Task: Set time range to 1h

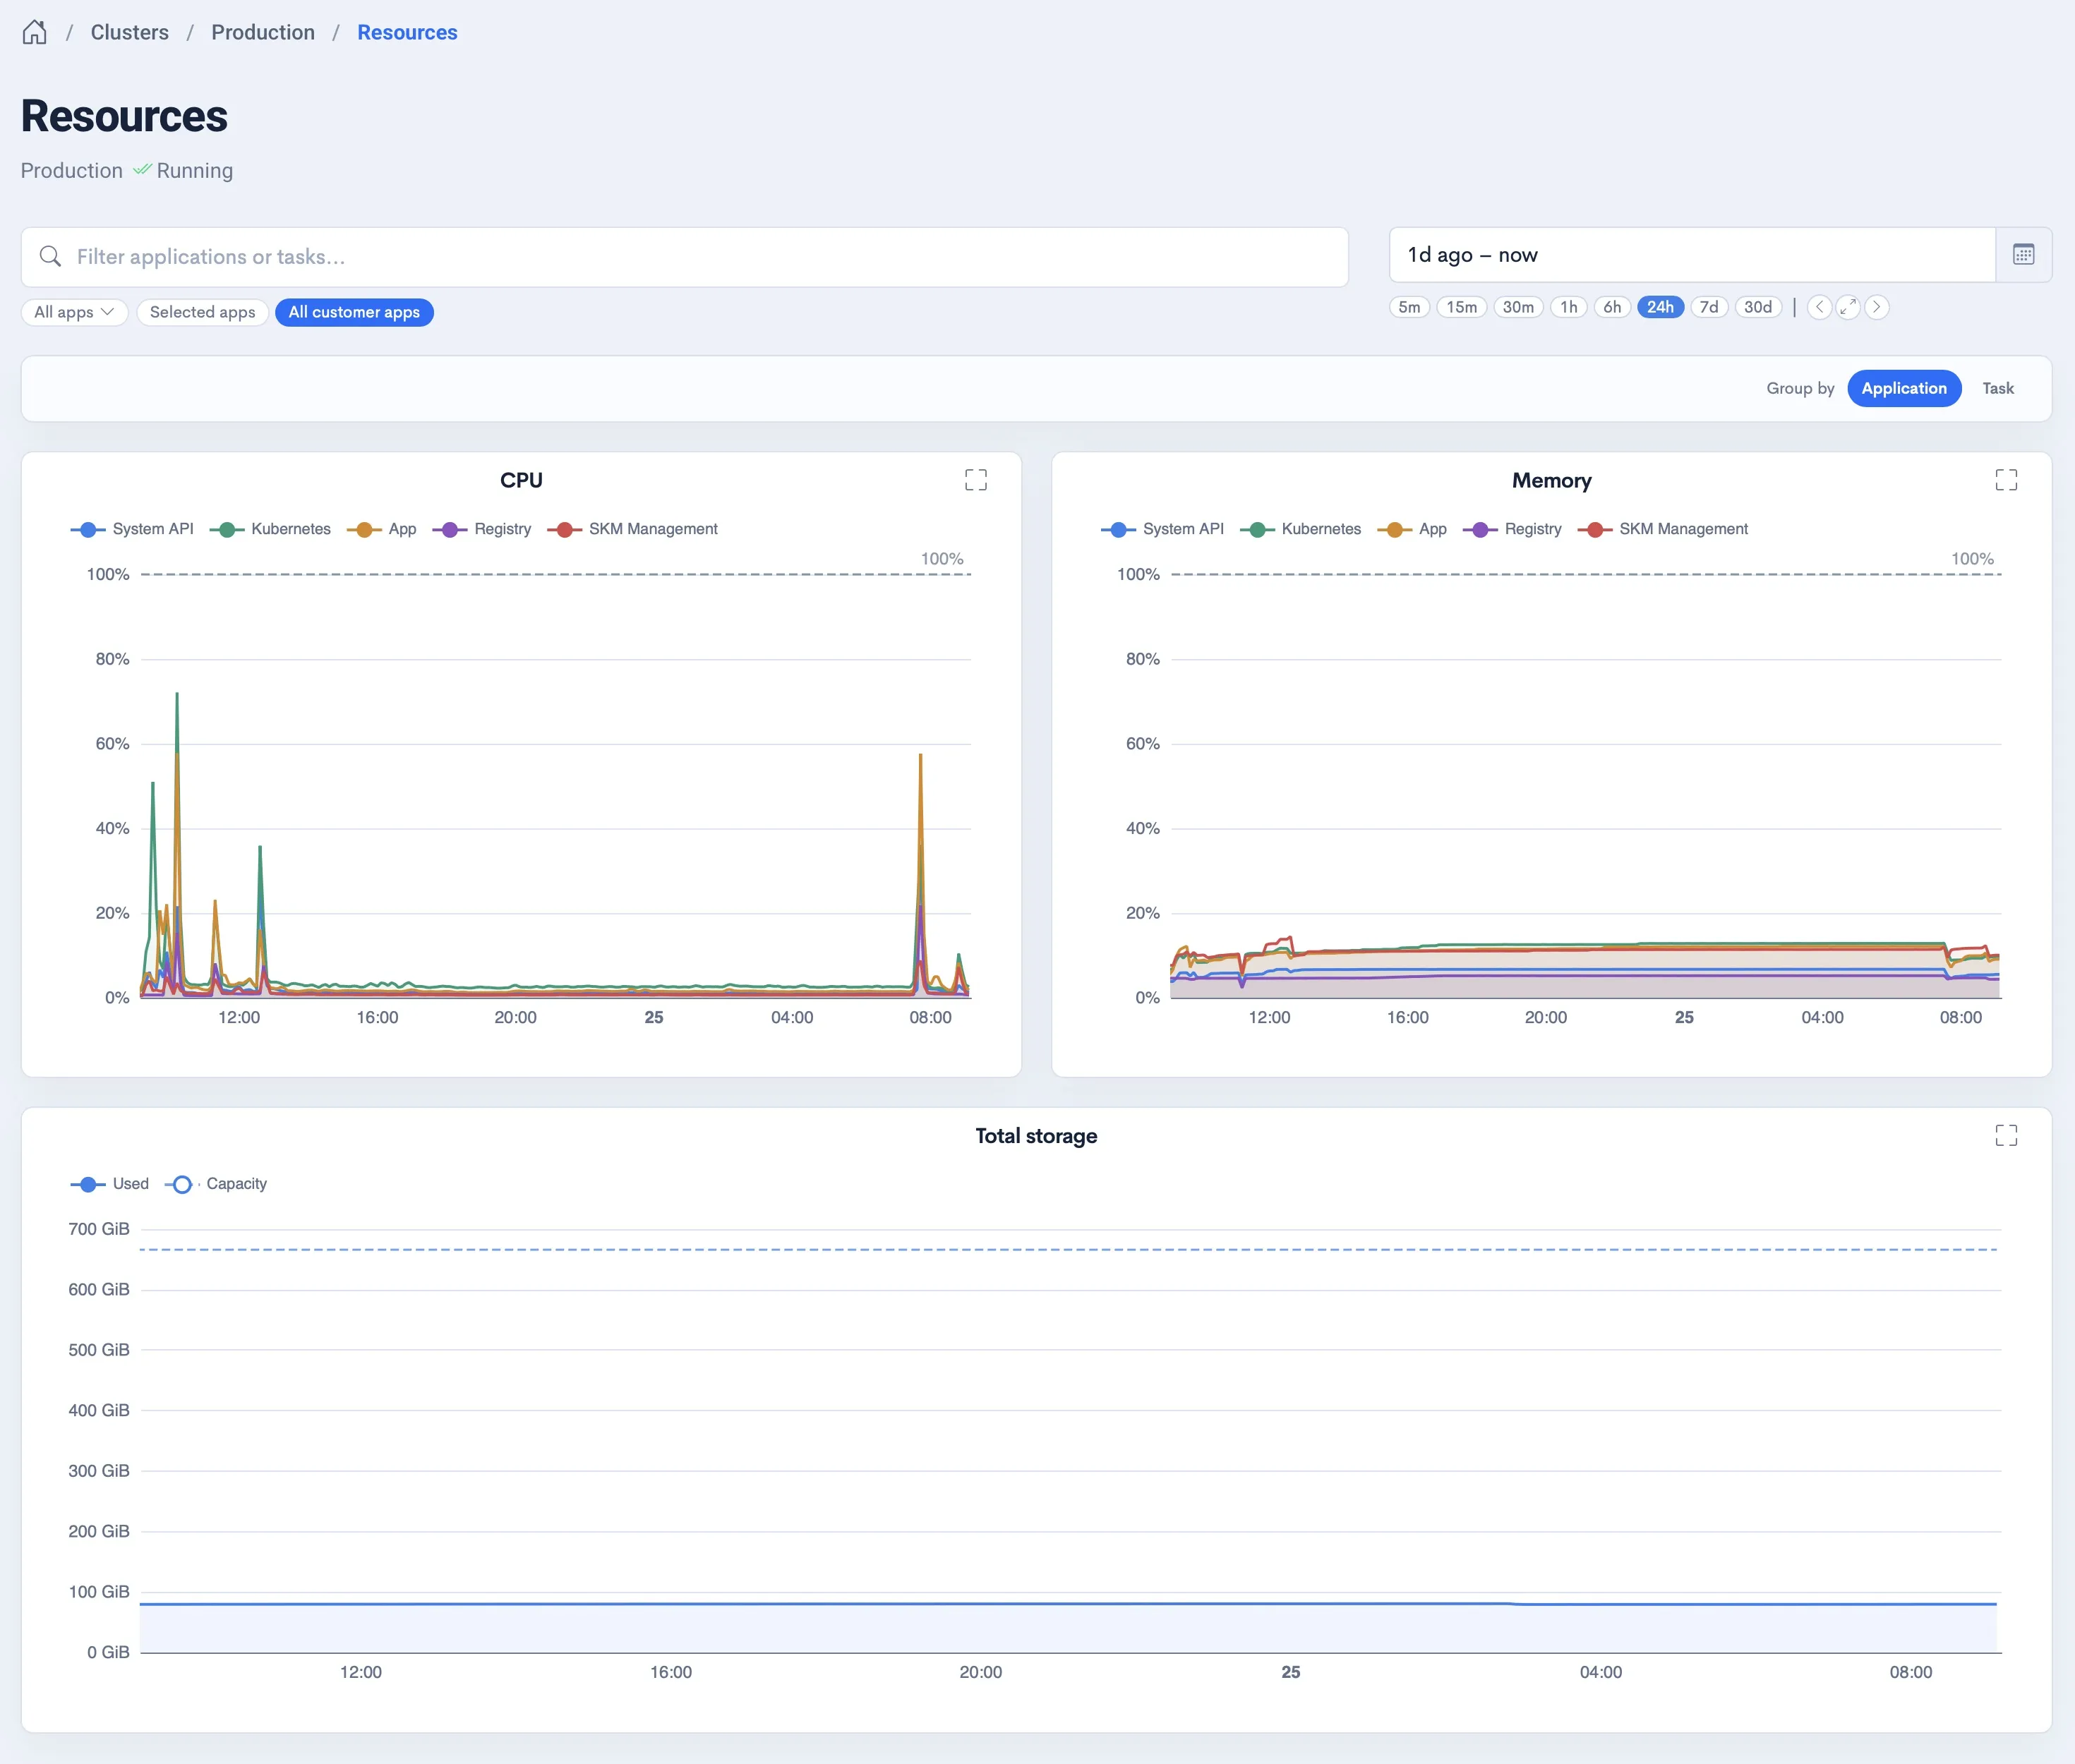Action: click(x=1568, y=307)
